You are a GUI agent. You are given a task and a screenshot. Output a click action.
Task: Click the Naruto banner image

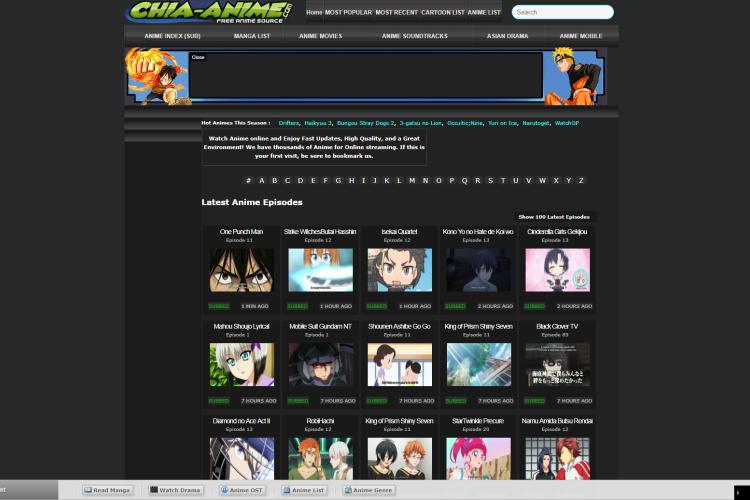574,76
